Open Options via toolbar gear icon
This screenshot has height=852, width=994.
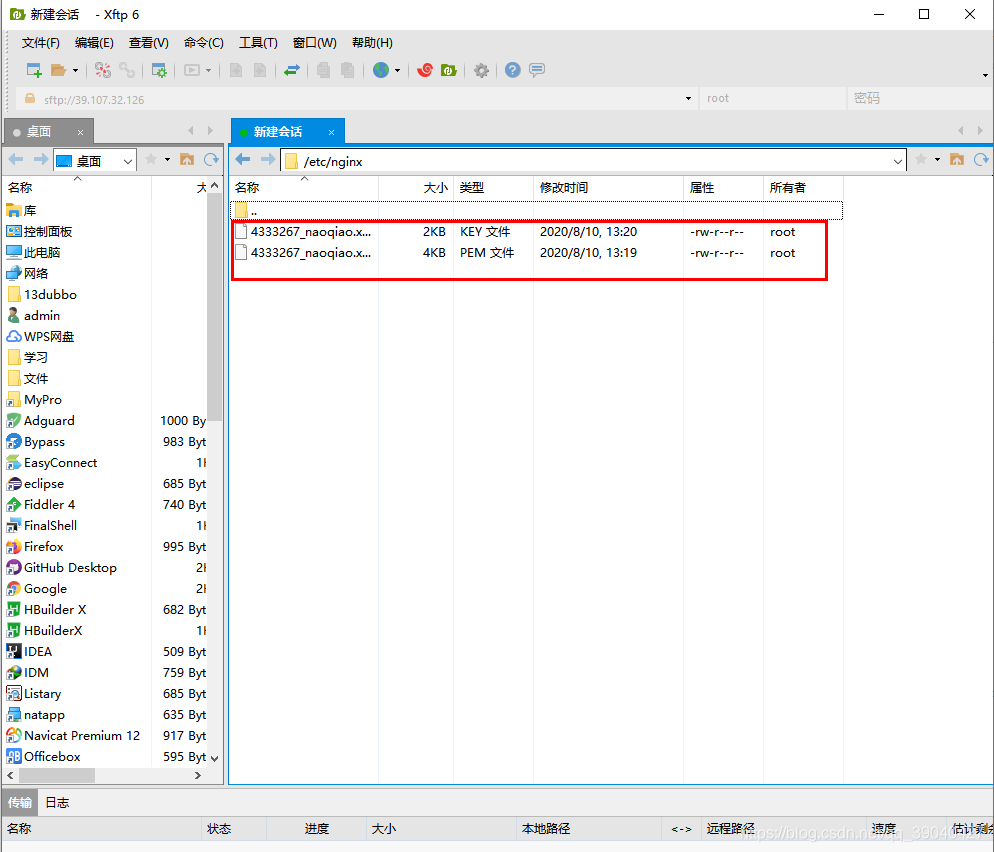click(481, 70)
